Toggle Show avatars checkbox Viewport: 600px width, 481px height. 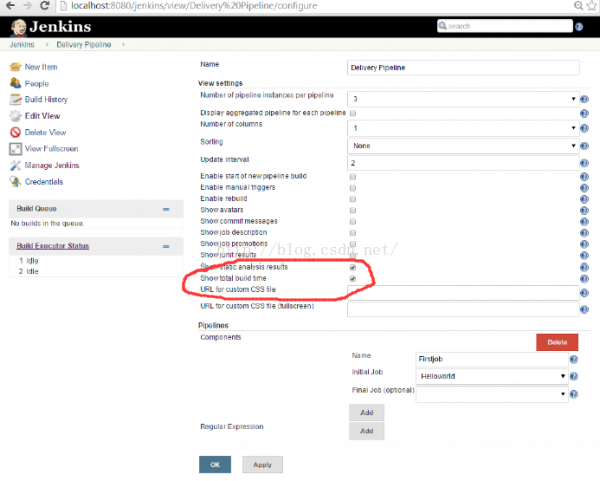coord(353,210)
